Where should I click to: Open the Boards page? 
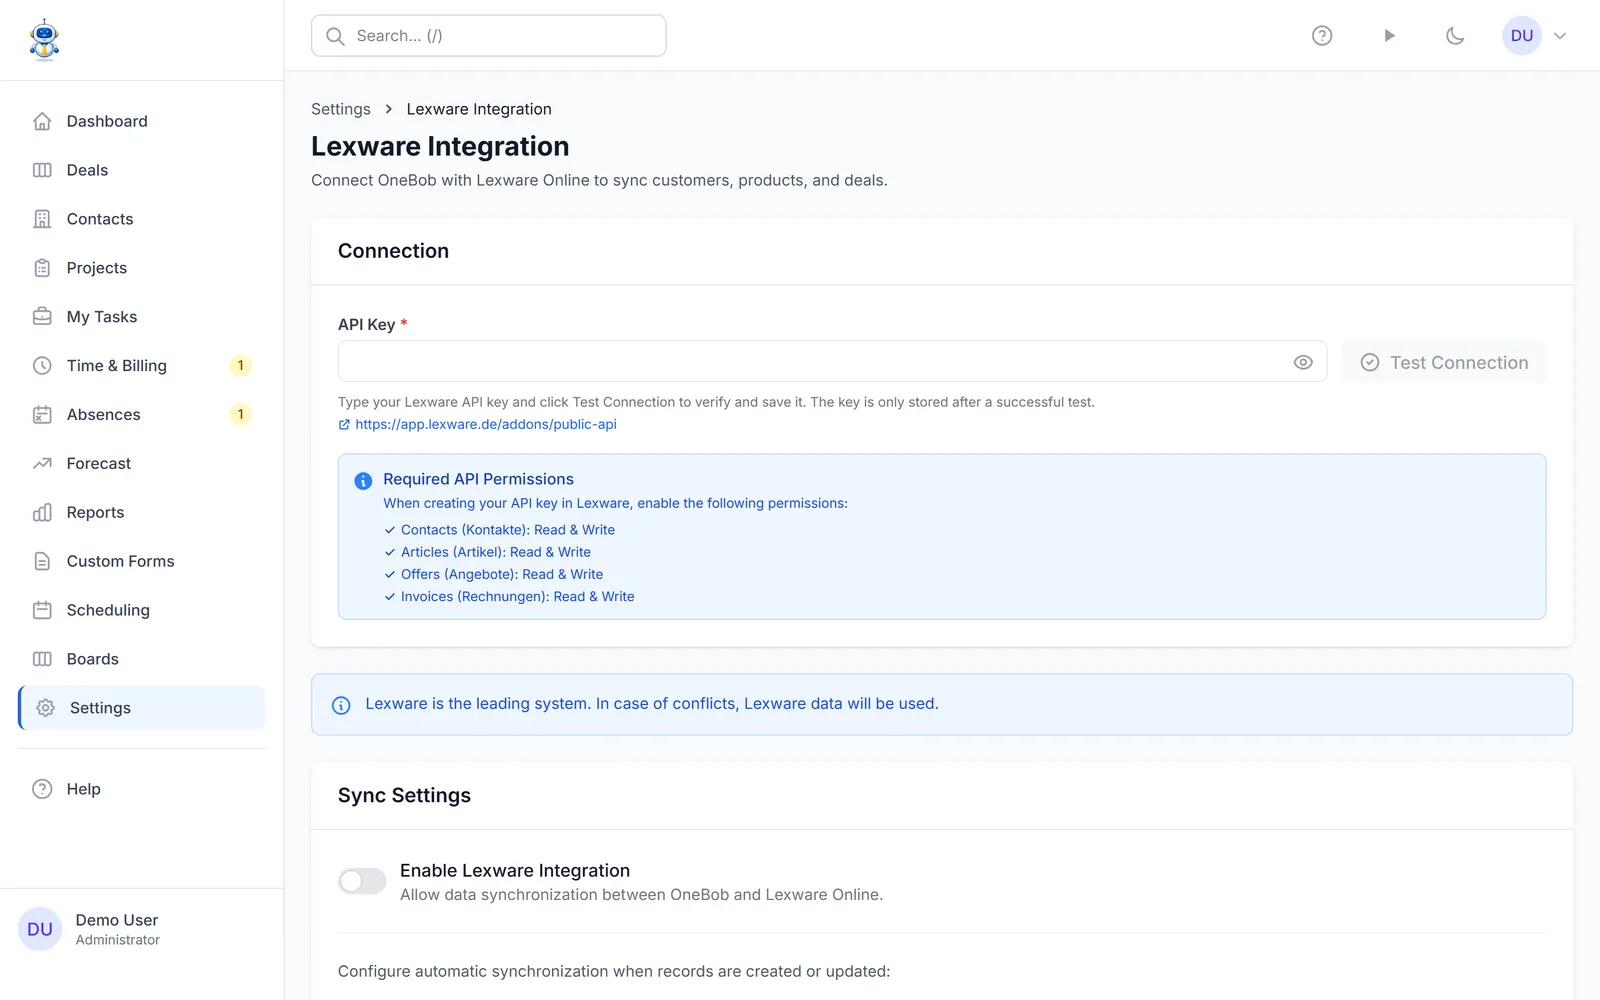(142, 659)
